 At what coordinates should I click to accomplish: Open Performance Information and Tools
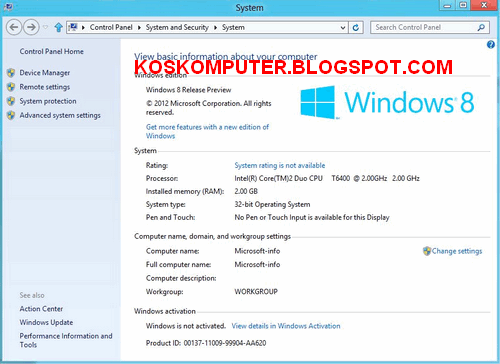[x=66, y=340]
